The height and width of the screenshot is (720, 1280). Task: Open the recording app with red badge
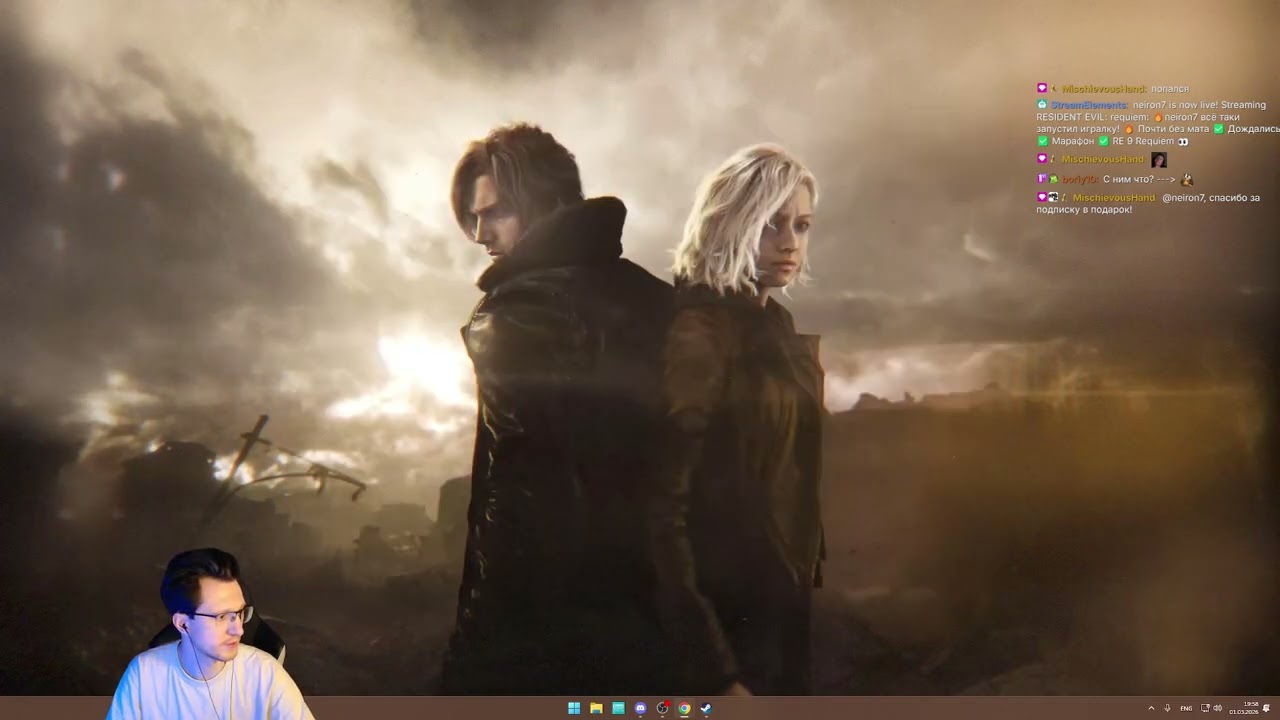coord(662,708)
